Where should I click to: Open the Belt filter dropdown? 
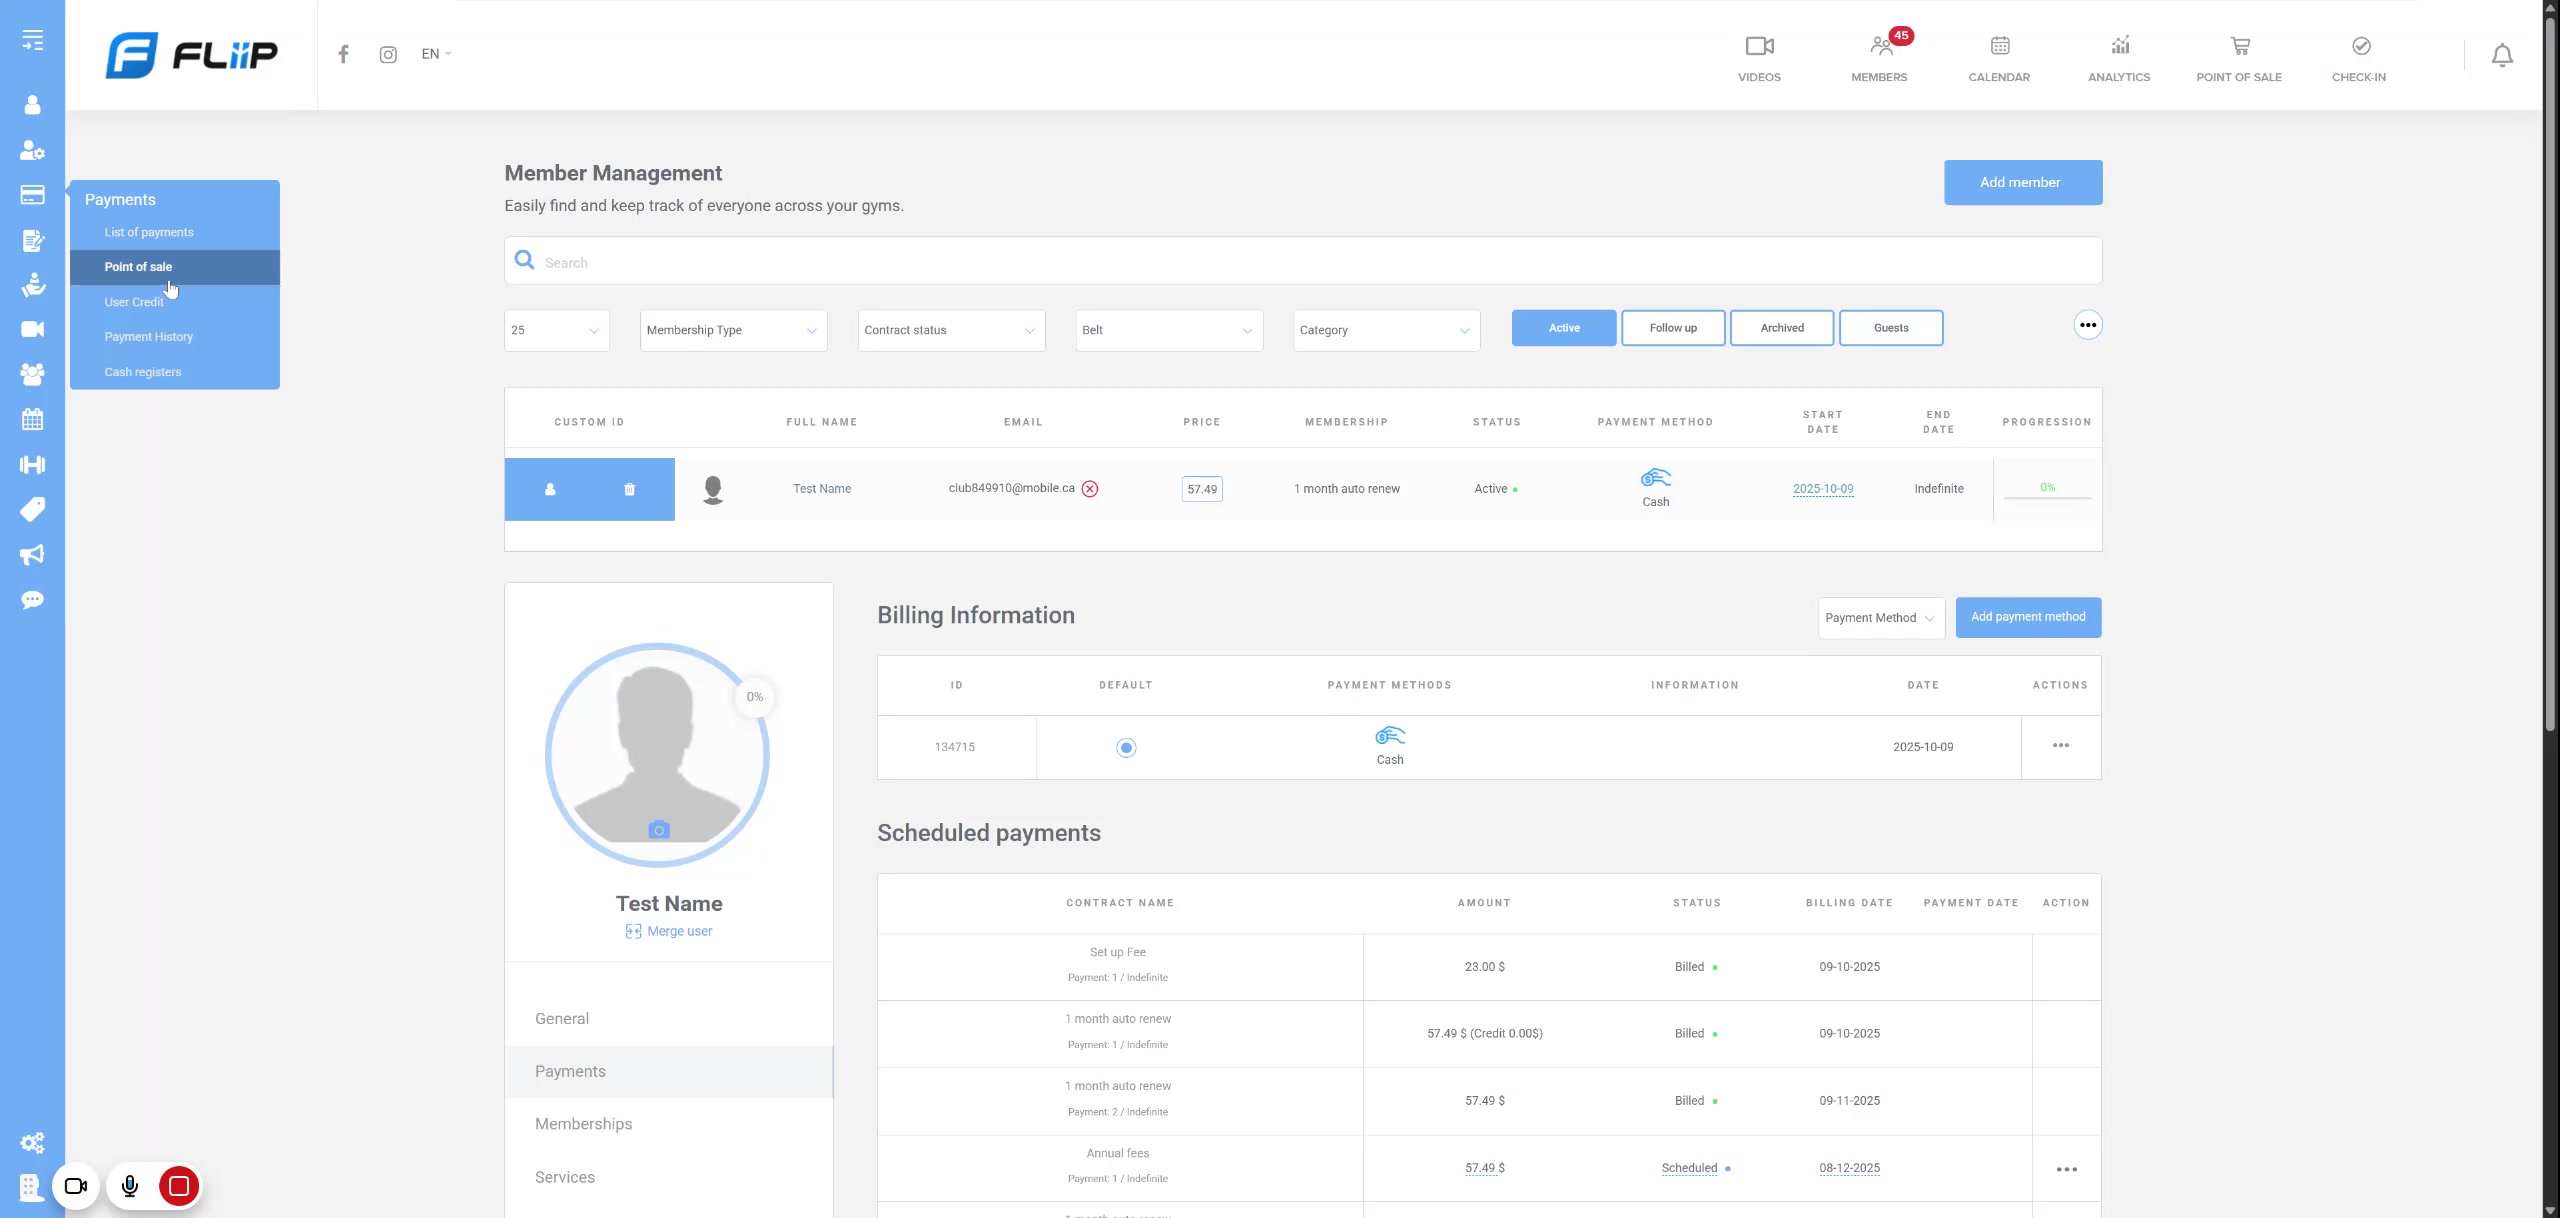(x=1169, y=330)
